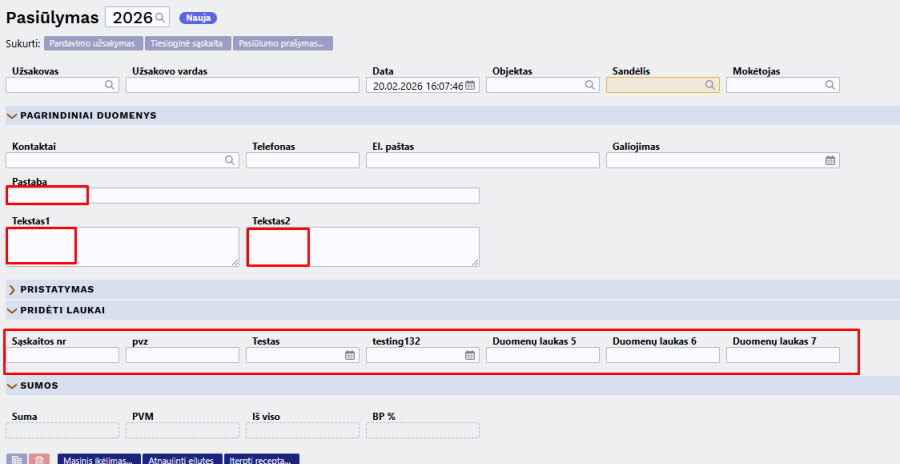Click the red delete trash icon
Screen dimensions: 900x464
point(39,460)
